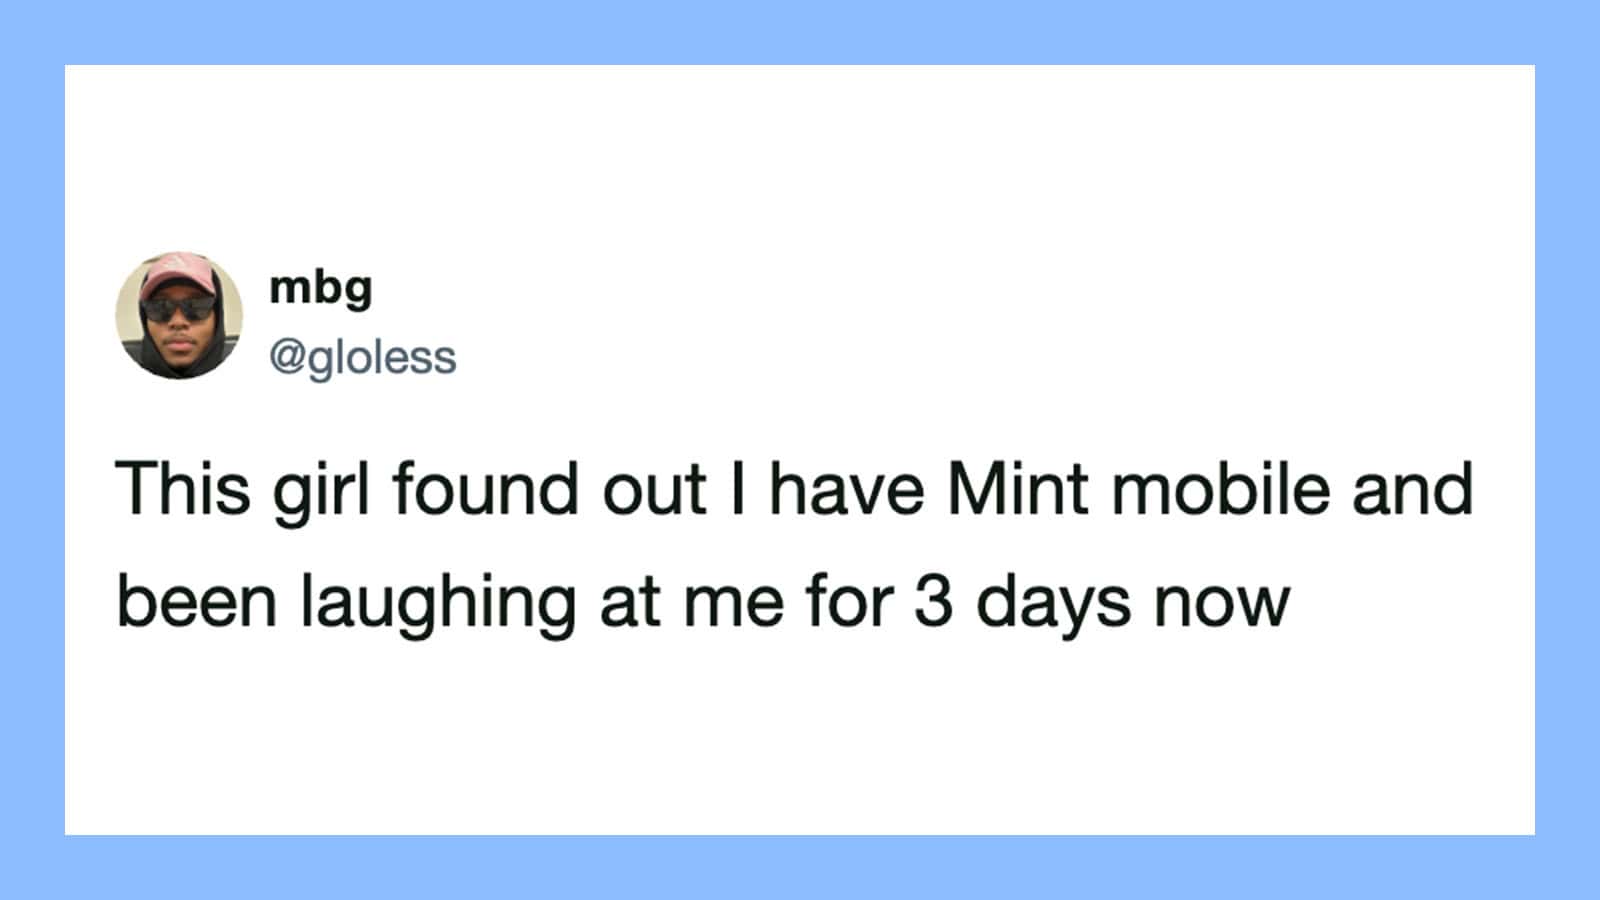This screenshot has width=1600, height=900.
Task: Open the mbg display name
Action: click(x=321, y=289)
